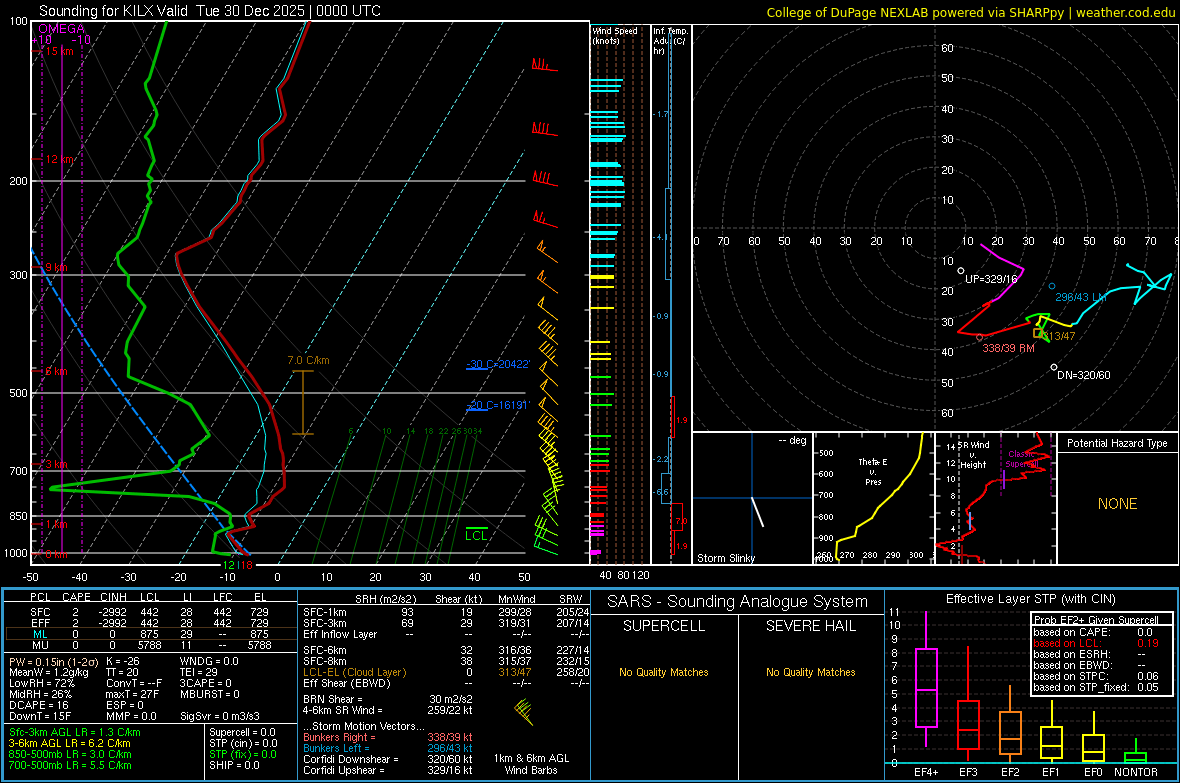Click the MeanW = 1.2g/kg value

click(49, 672)
